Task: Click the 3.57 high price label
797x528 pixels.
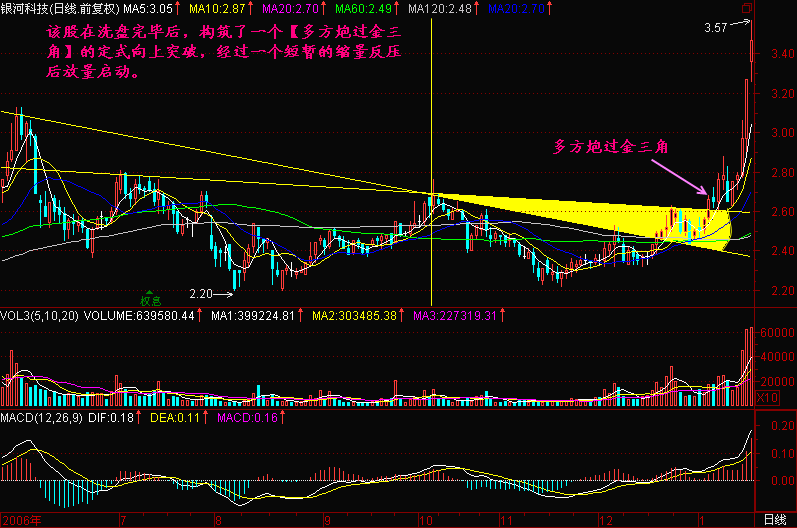Action: point(715,29)
